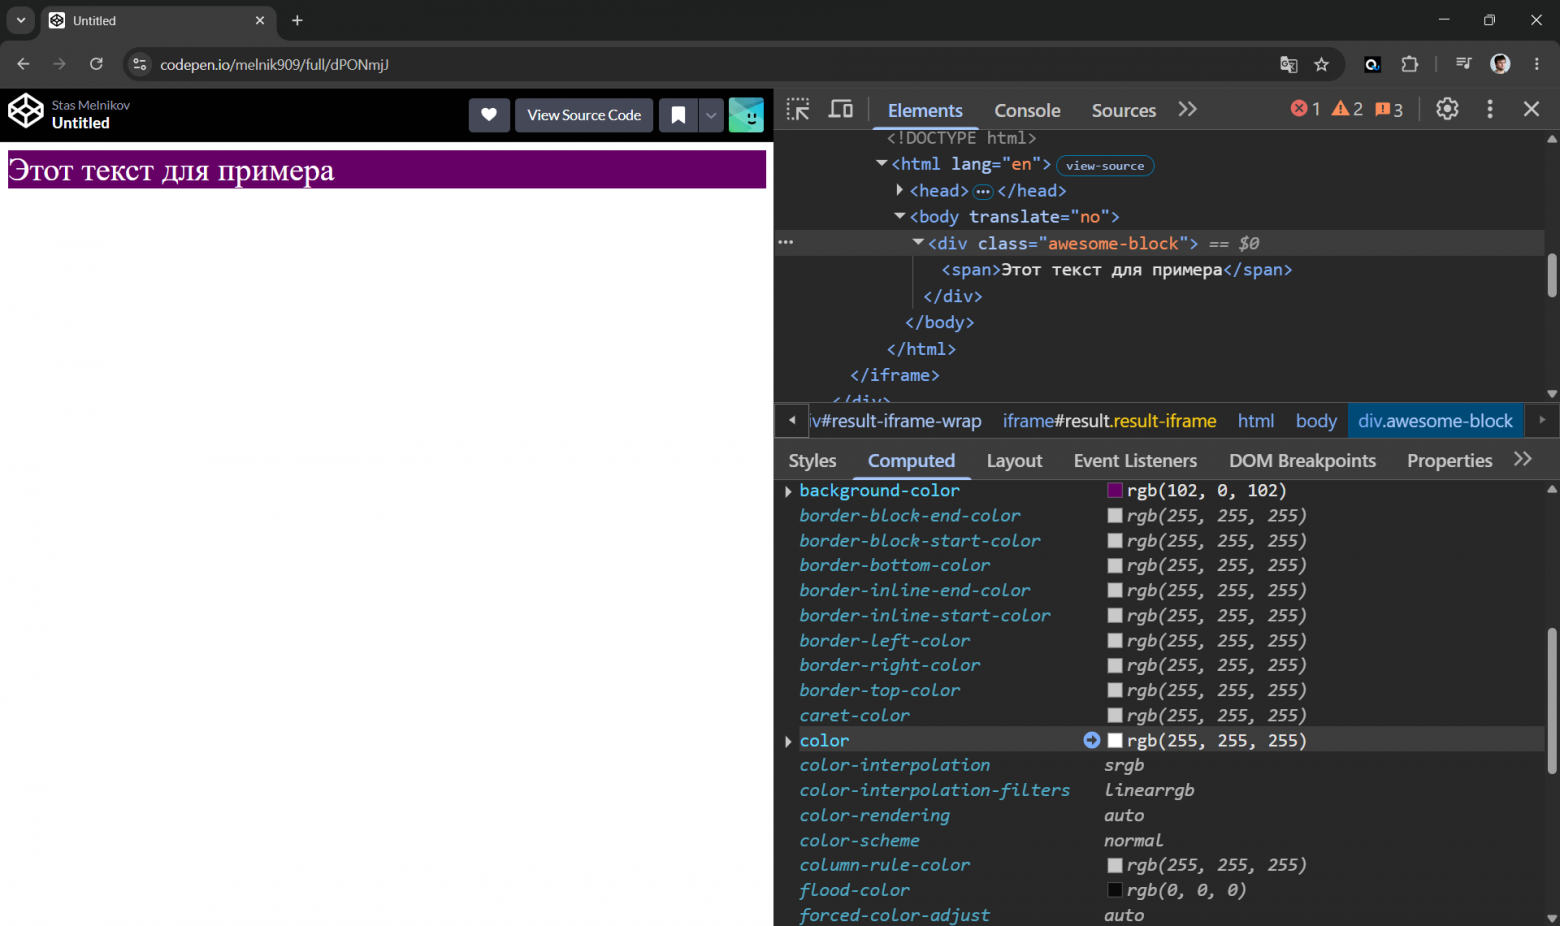Open the CodePen logo home link
The width and height of the screenshot is (1560, 926).
26,112
